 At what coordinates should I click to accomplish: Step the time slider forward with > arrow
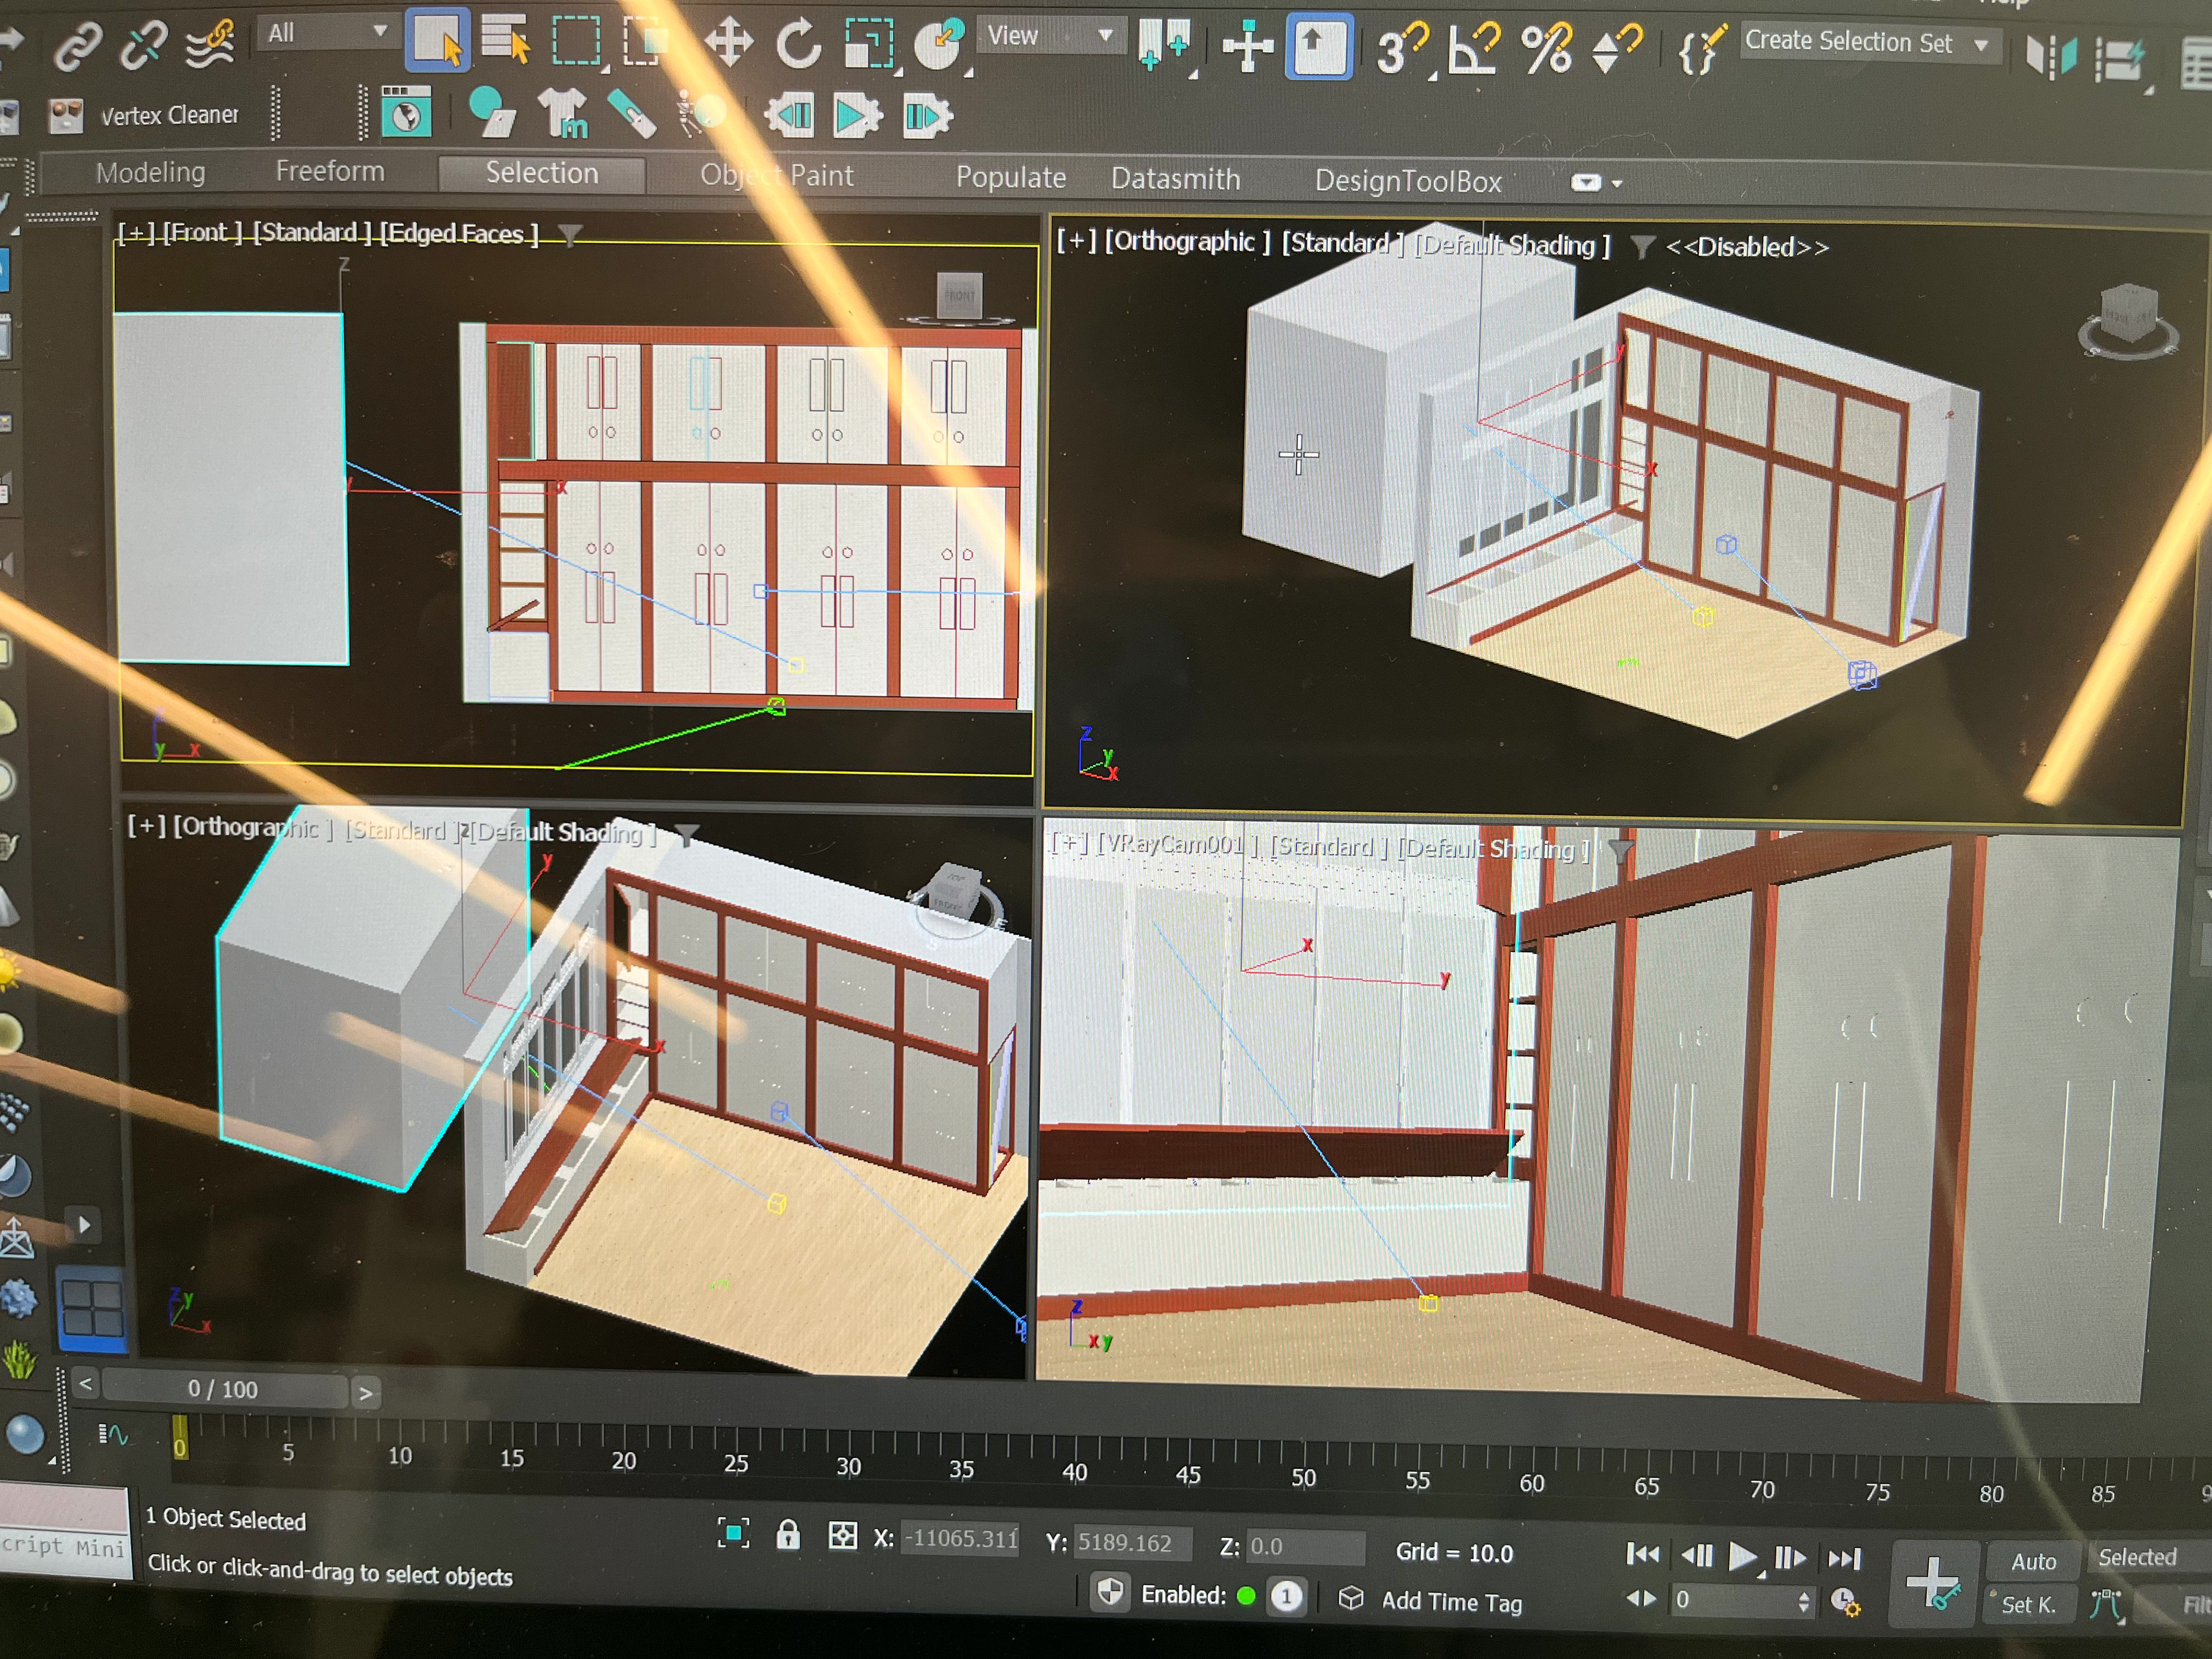[x=366, y=1392]
